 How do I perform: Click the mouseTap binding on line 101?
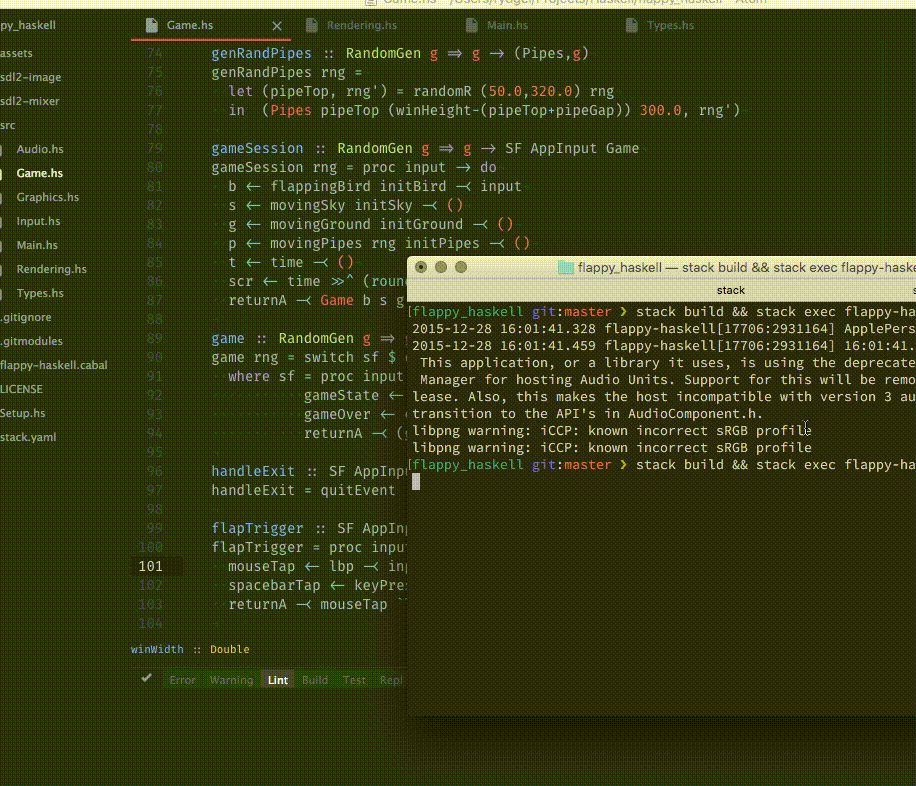coord(261,566)
